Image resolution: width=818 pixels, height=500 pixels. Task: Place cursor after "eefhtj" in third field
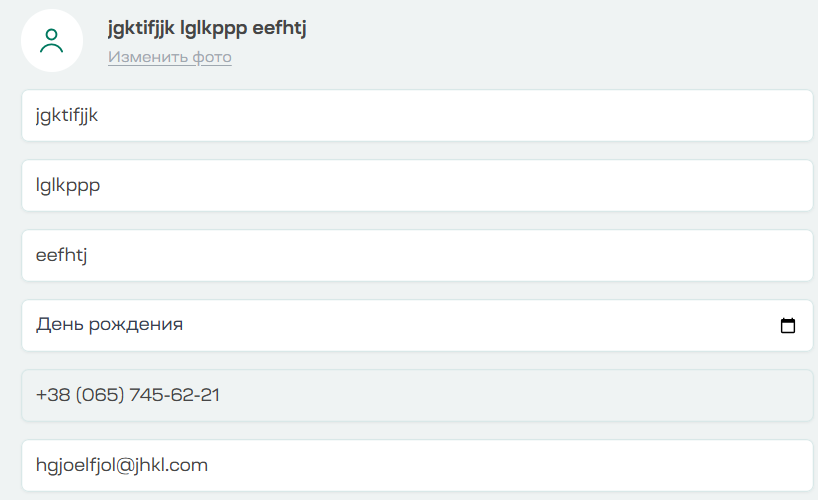91,255
